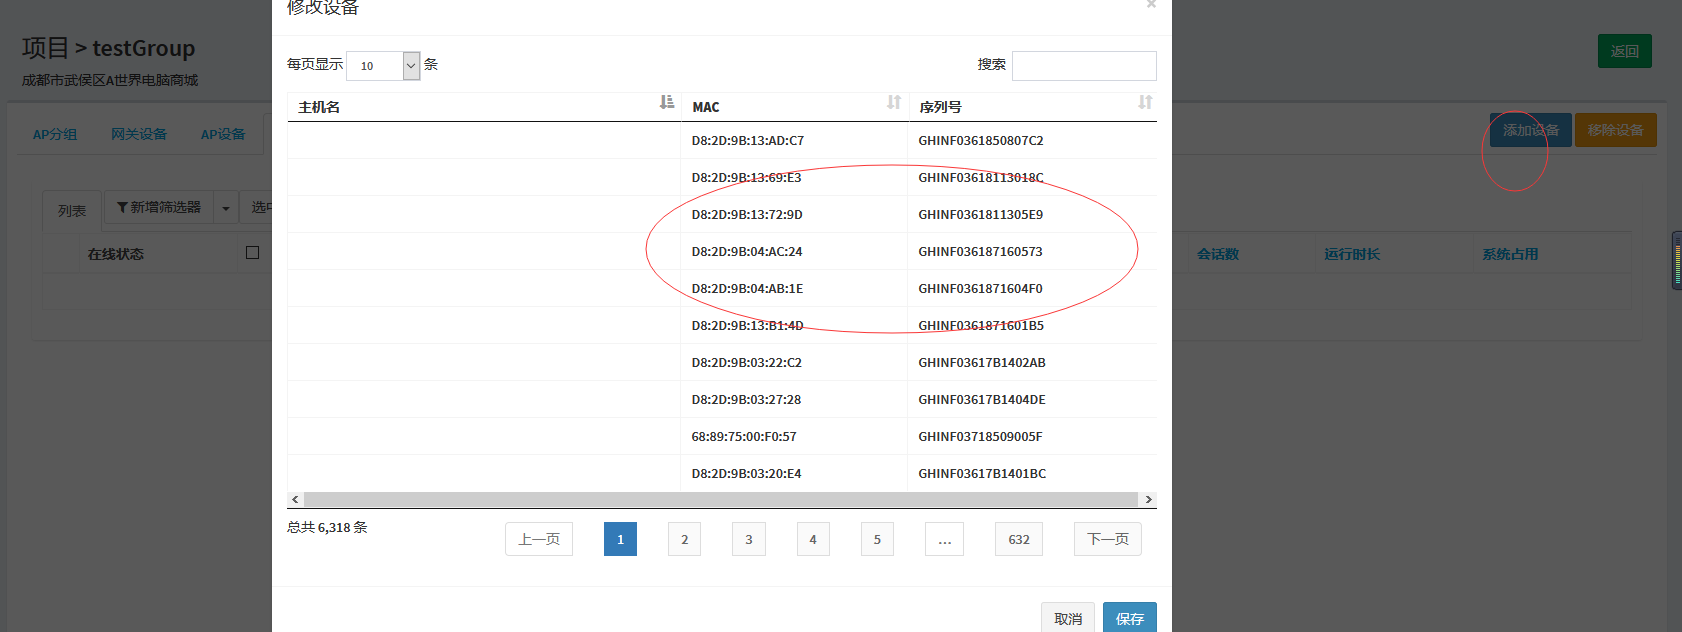Select row with MAC D8:2D:9B:04:AC:24

747,252
